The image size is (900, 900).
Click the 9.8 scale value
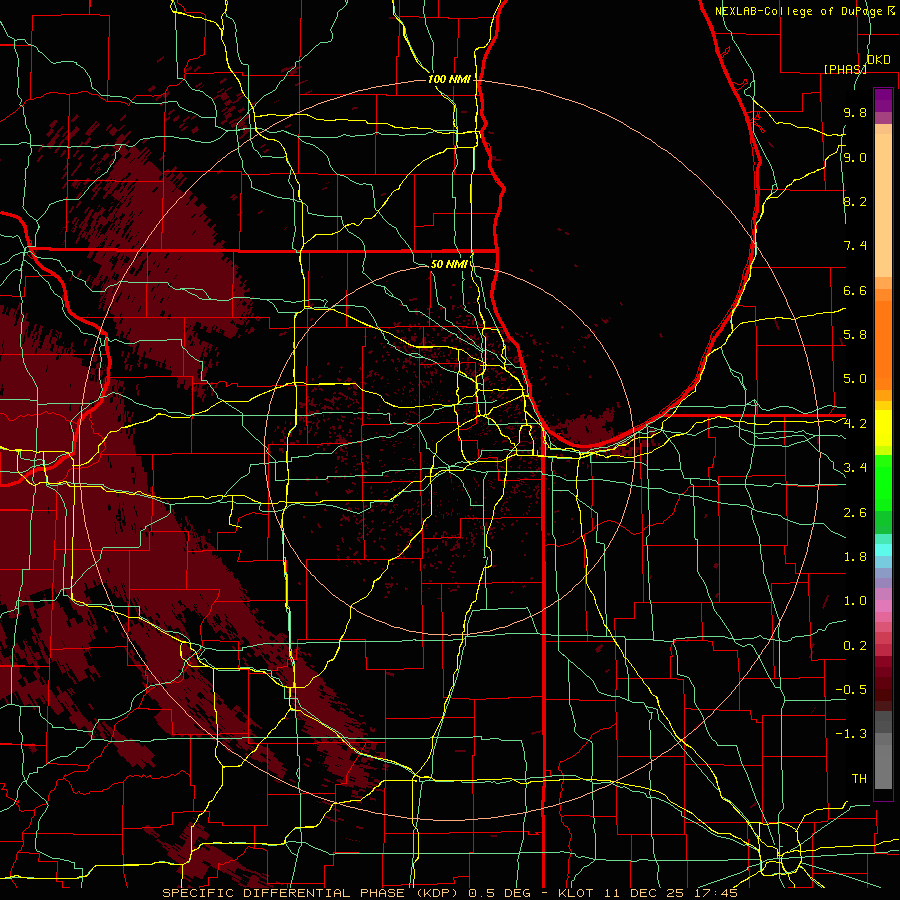pyautogui.click(x=855, y=112)
